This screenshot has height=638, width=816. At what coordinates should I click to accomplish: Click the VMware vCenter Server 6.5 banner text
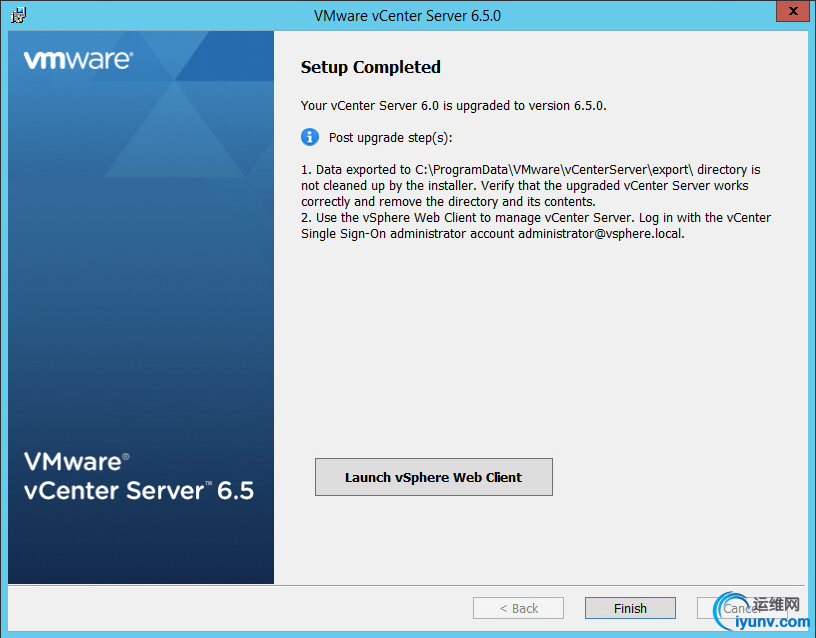pyautogui.click(x=138, y=476)
